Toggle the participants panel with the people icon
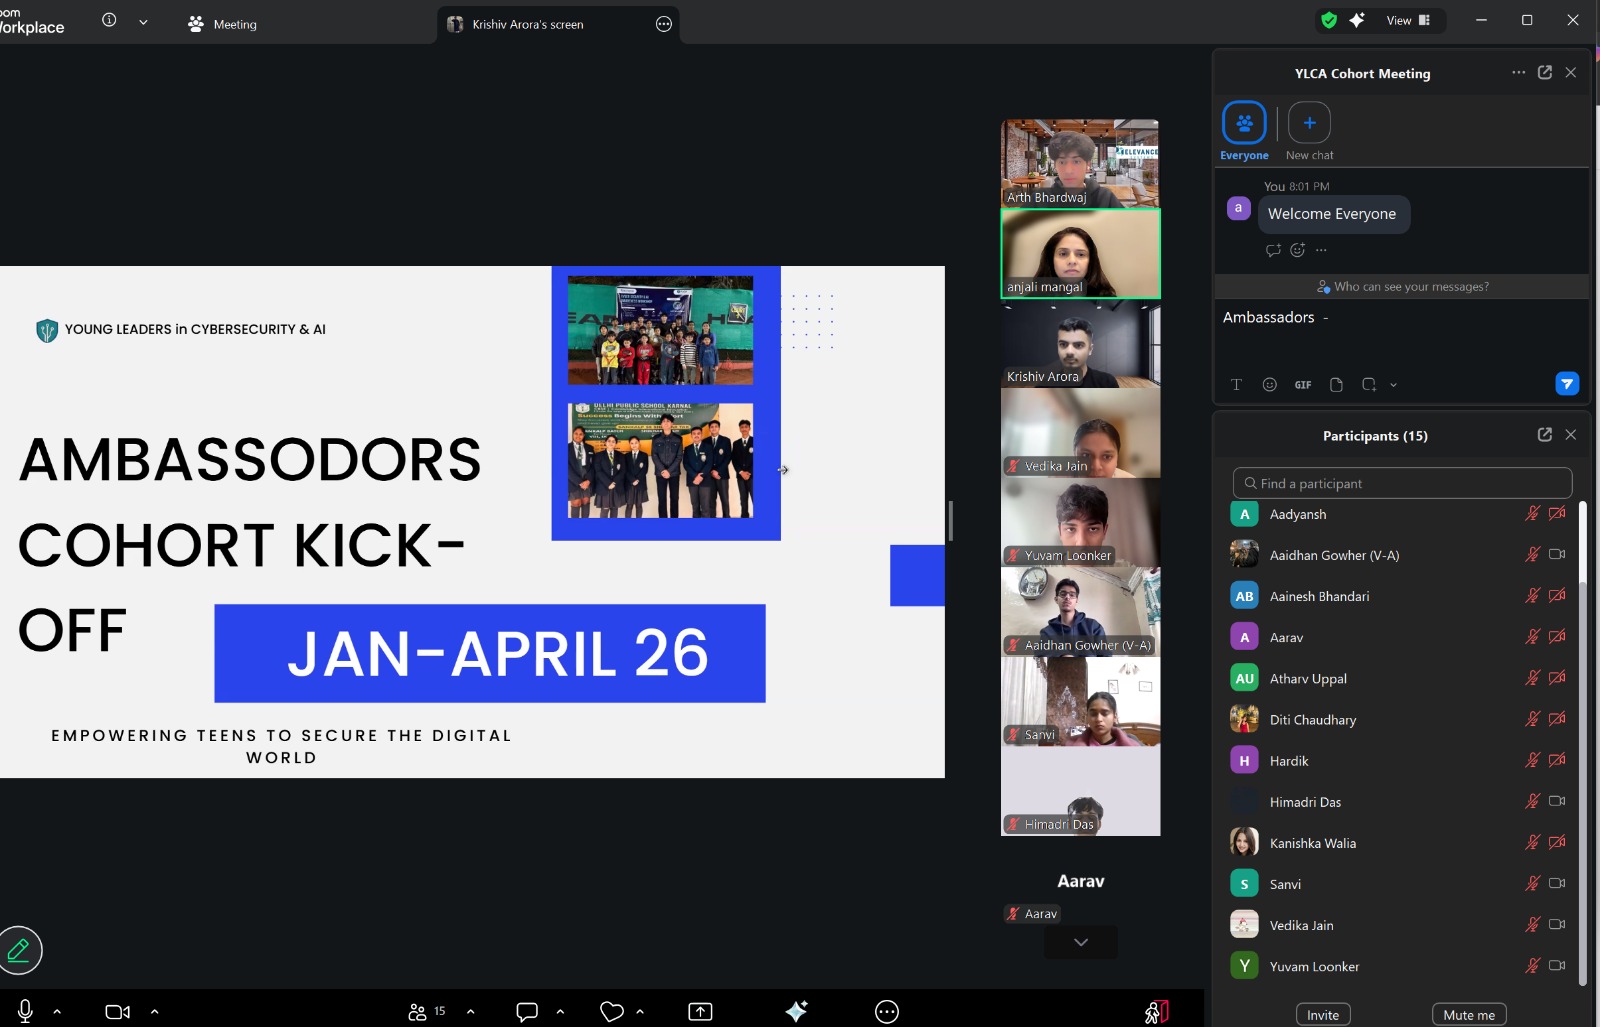This screenshot has height=1027, width=1600. click(x=418, y=1012)
